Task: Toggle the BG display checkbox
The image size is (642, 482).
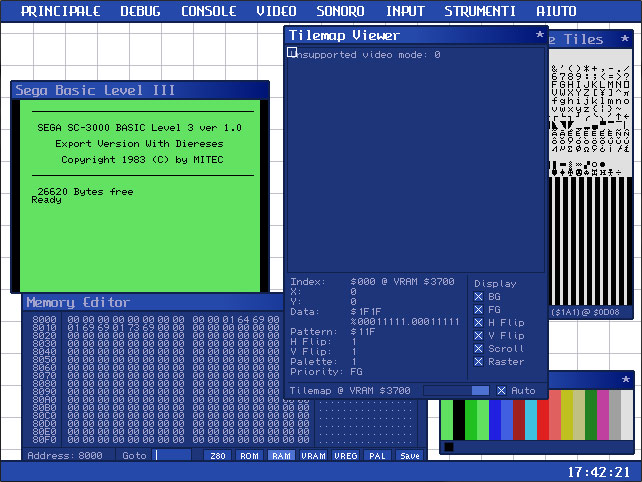Action: (478, 296)
